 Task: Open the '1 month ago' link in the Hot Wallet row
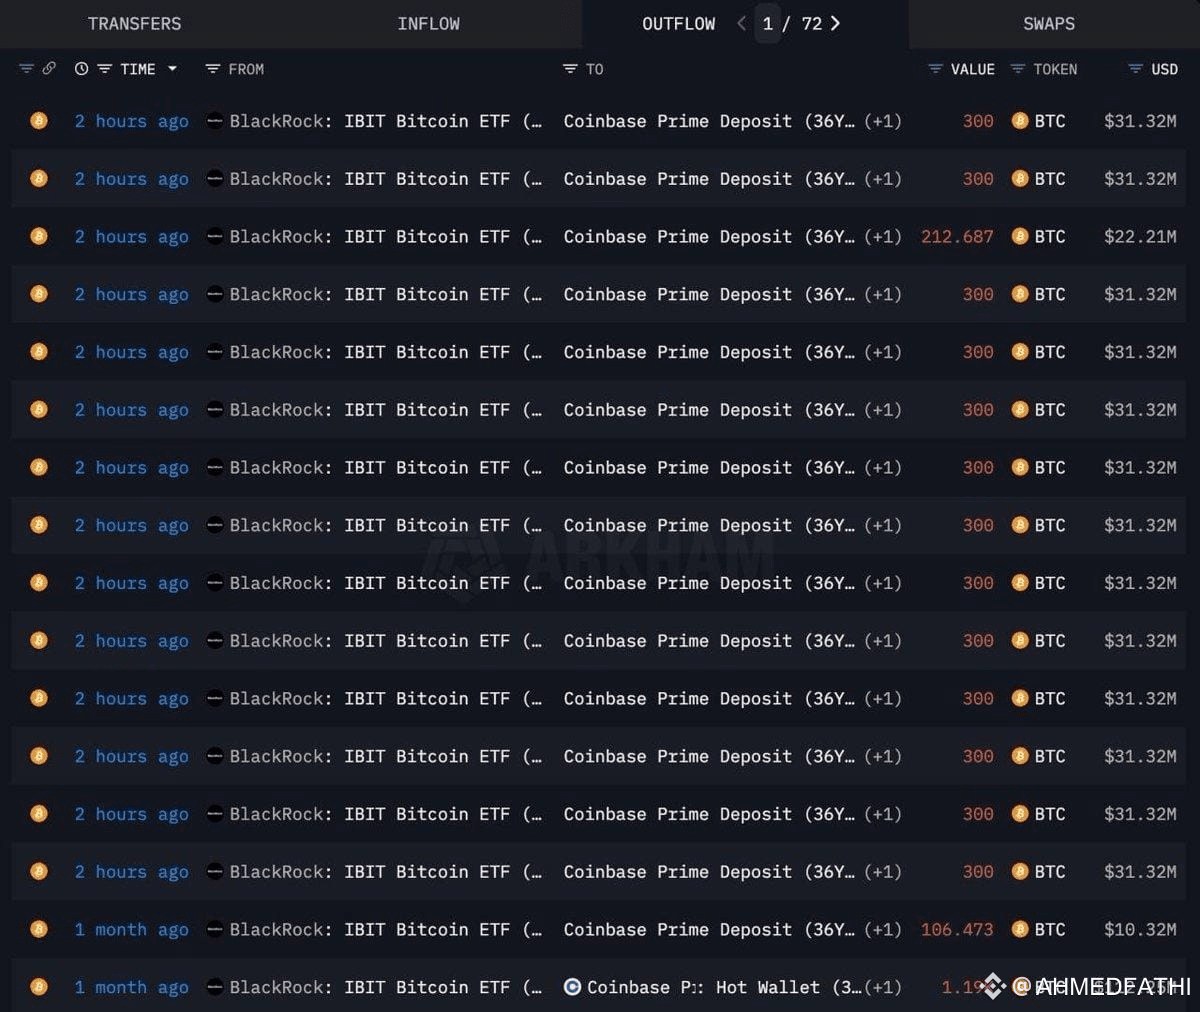tap(131, 988)
